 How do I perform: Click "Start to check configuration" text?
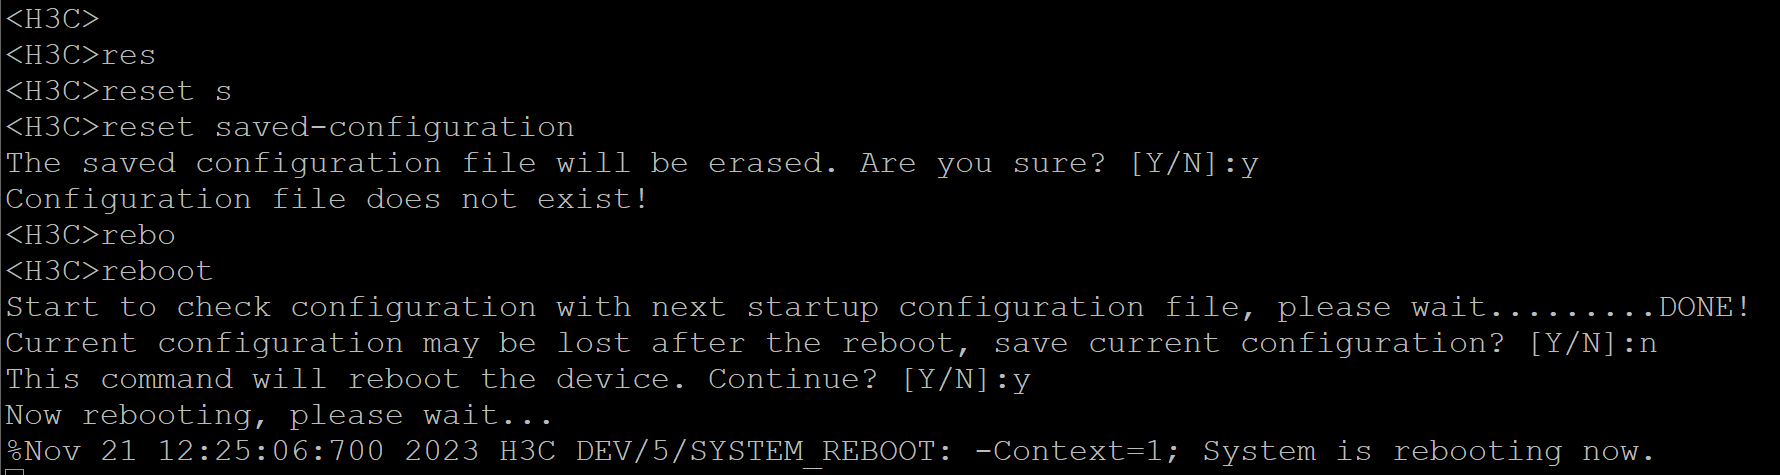point(271,307)
